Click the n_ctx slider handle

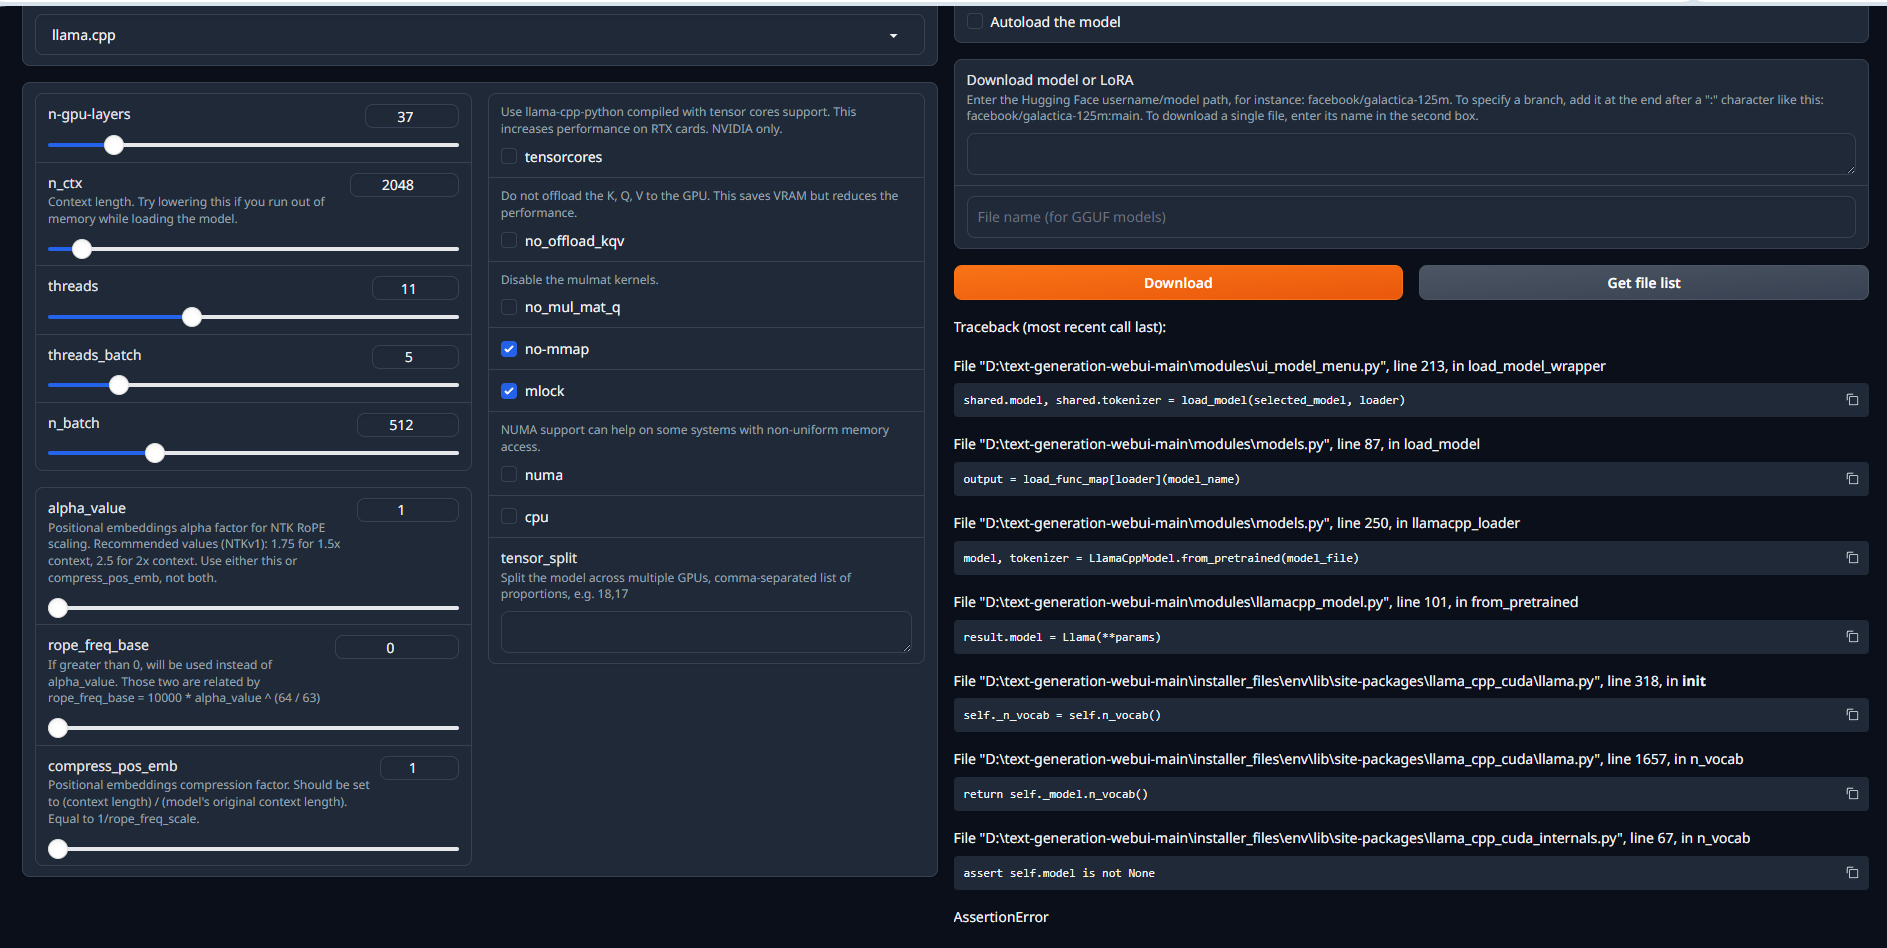82,249
